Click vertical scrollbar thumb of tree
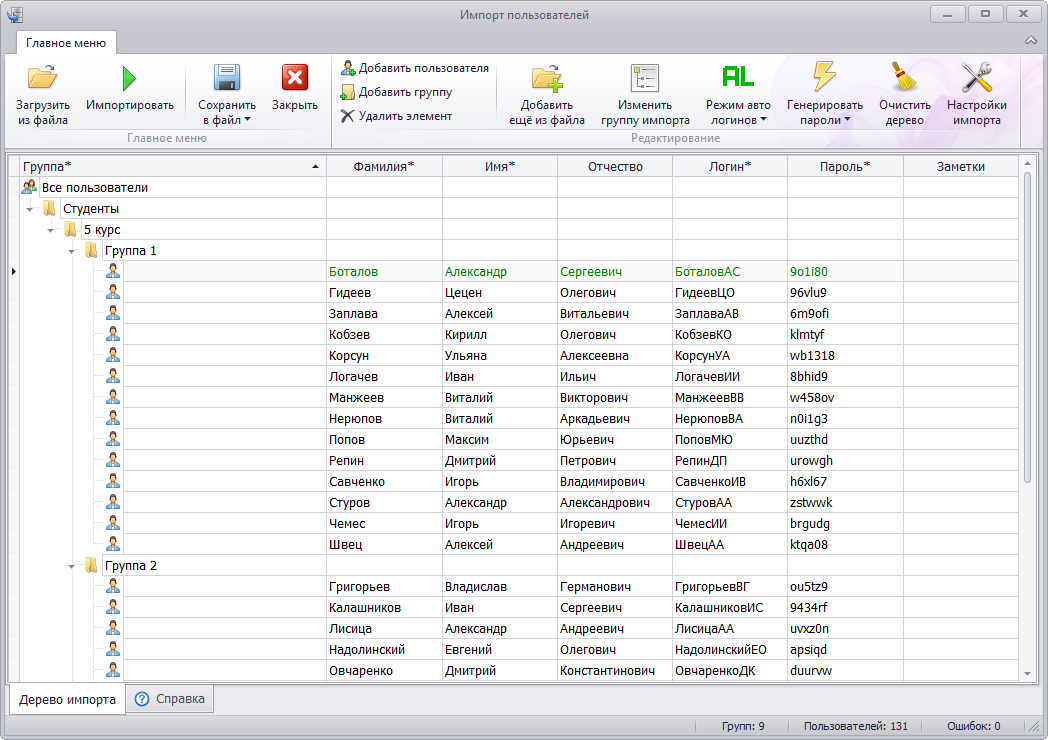Image resolution: width=1048 pixels, height=740 pixels. pyautogui.click(x=1027, y=328)
